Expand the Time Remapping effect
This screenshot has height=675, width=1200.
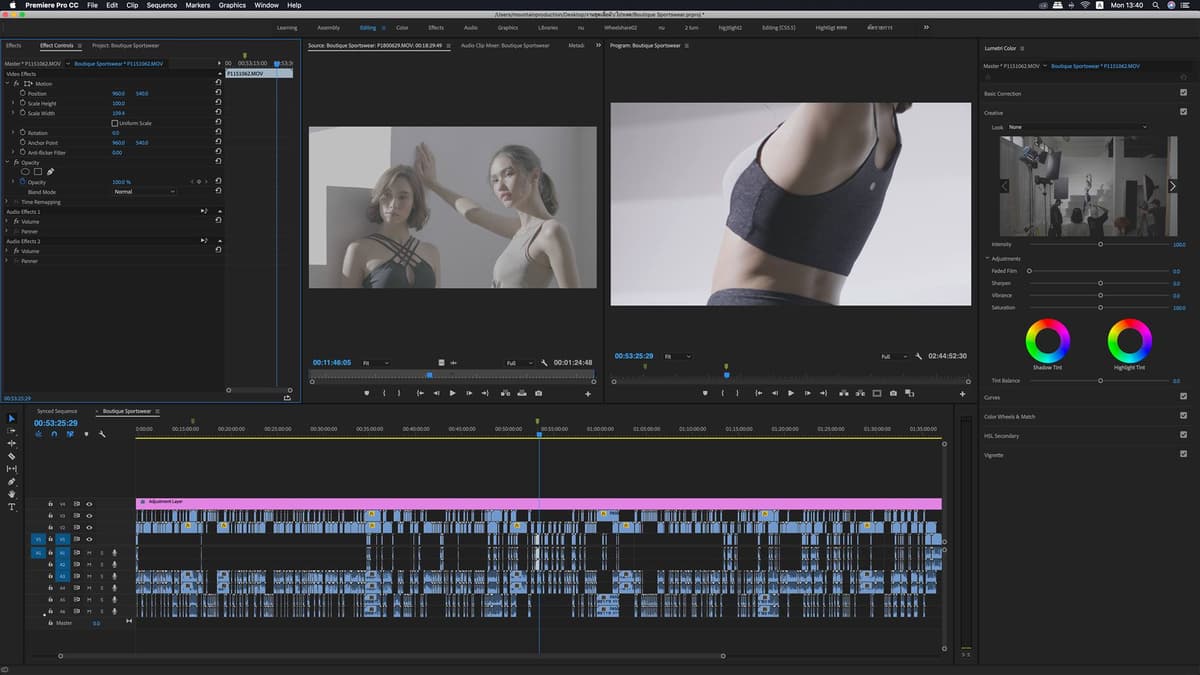click(8, 202)
